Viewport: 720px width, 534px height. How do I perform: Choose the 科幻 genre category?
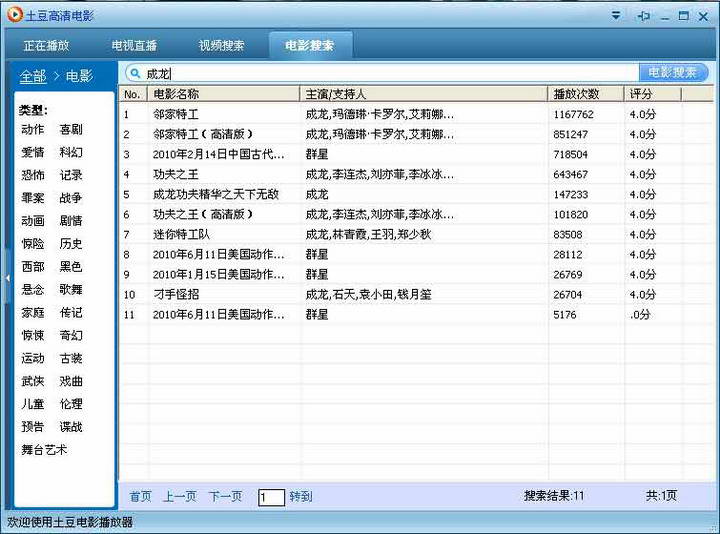point(71,152)
